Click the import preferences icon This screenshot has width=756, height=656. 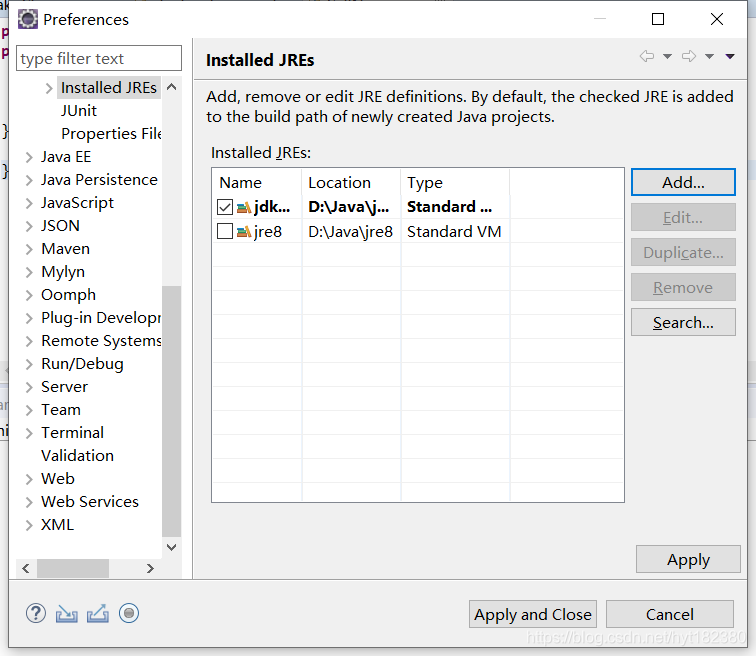[67, 614]
